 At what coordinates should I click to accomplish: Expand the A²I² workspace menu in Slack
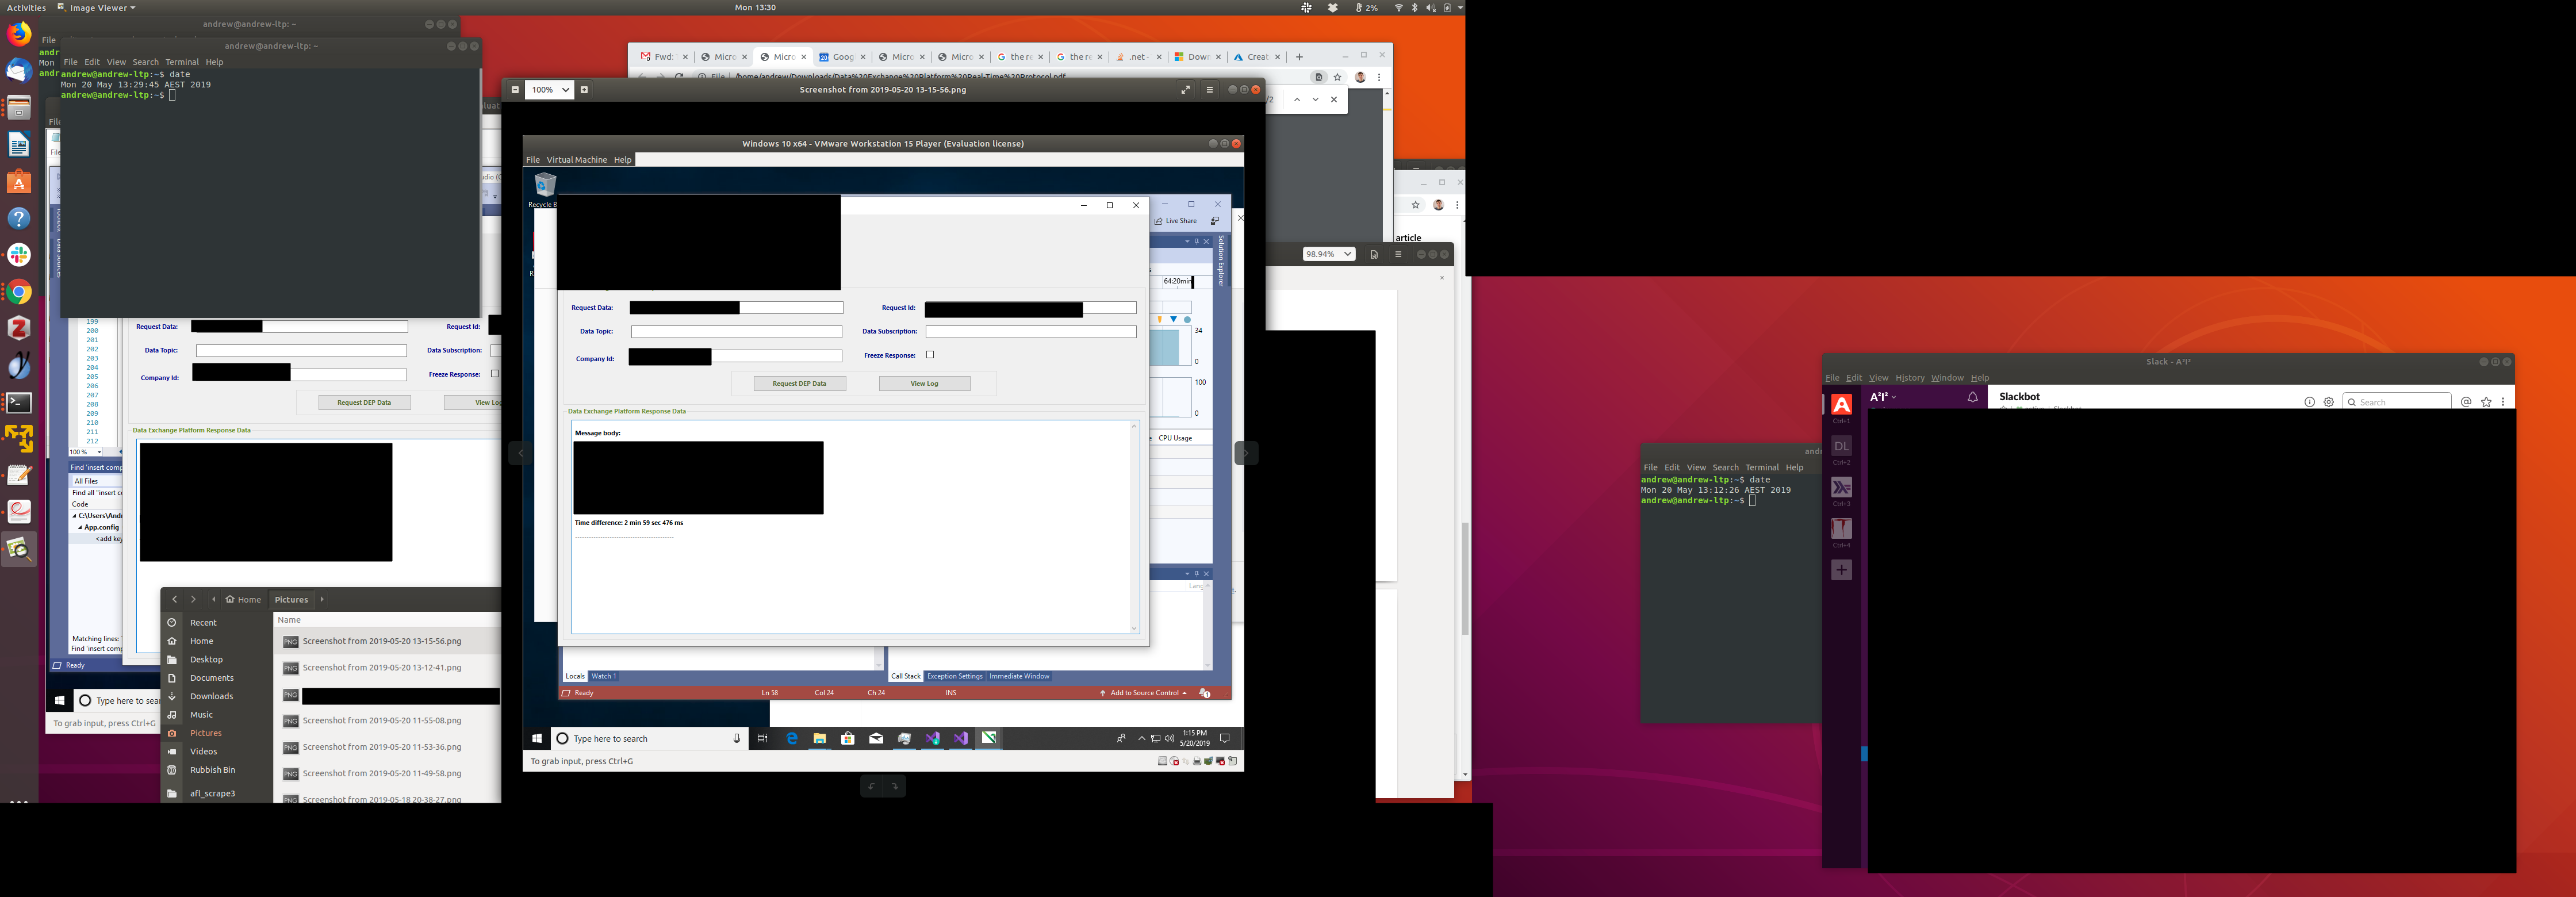pos(1883,397)
